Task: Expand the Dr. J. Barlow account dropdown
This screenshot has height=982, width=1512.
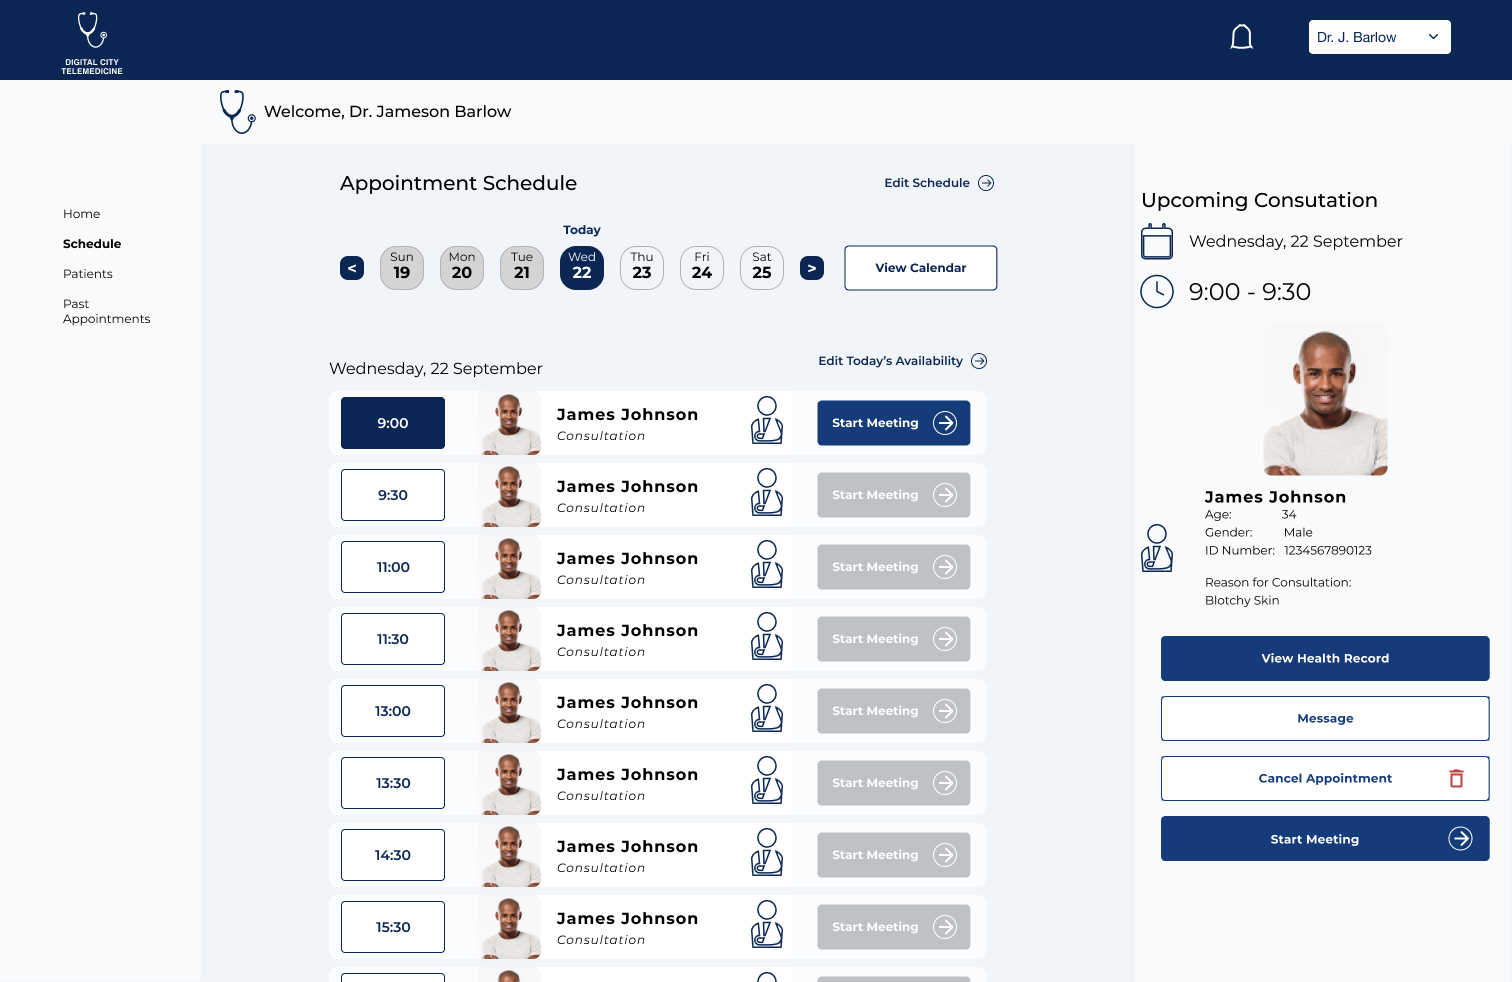Action: tap(1379, 37)
